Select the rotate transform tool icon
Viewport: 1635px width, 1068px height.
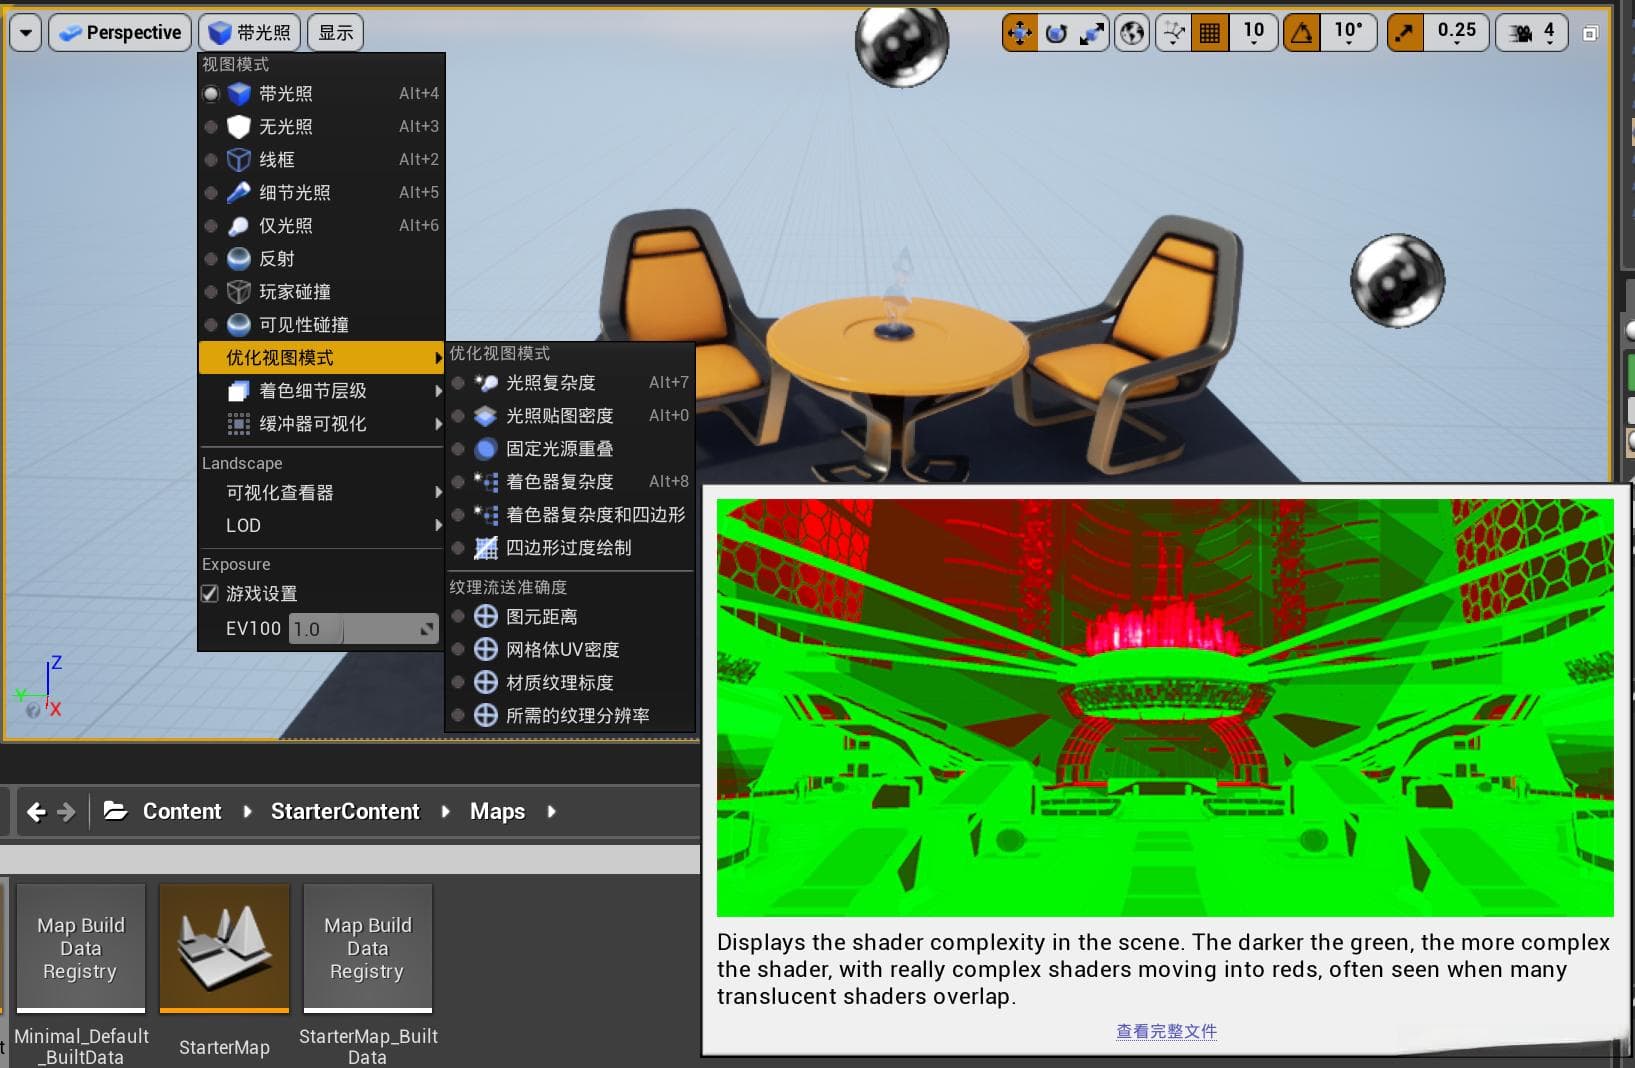(1056, 33)
